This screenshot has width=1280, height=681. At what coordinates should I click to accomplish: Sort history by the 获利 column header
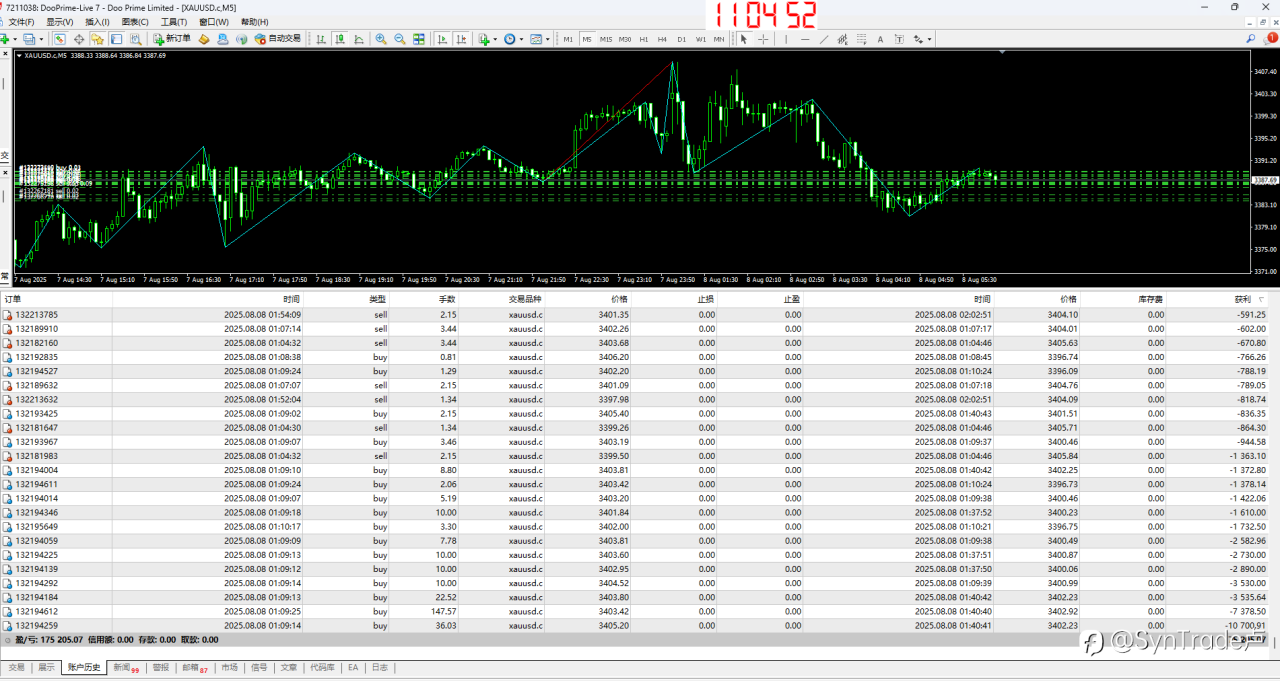pos(1242,299)
